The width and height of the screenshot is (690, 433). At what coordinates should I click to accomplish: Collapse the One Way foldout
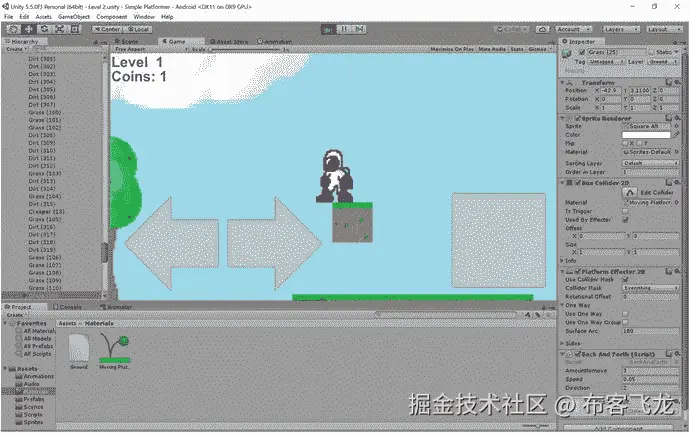point(563,305)
